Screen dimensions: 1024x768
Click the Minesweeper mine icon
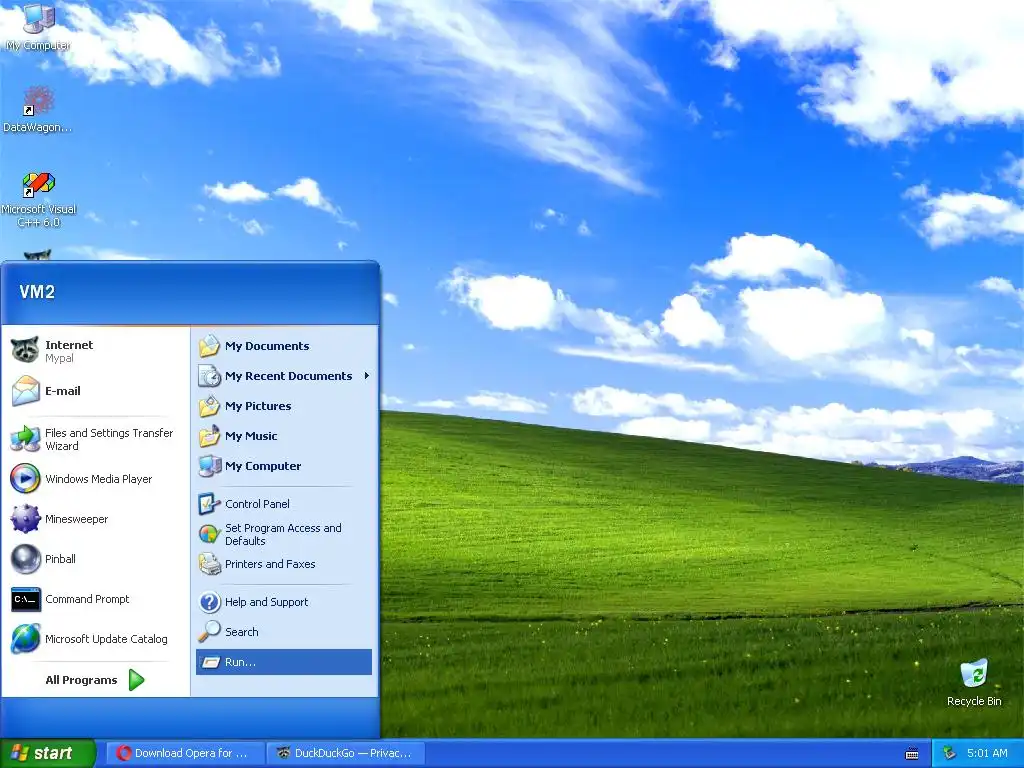pos(25,519)
